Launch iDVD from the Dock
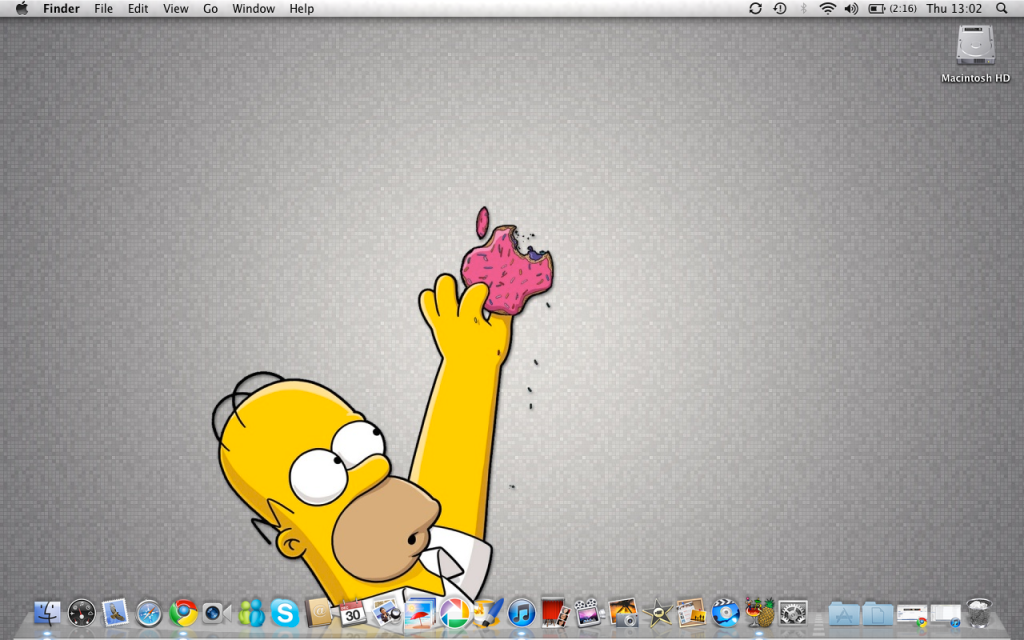1024x640 pixels. tap(725, 613)
